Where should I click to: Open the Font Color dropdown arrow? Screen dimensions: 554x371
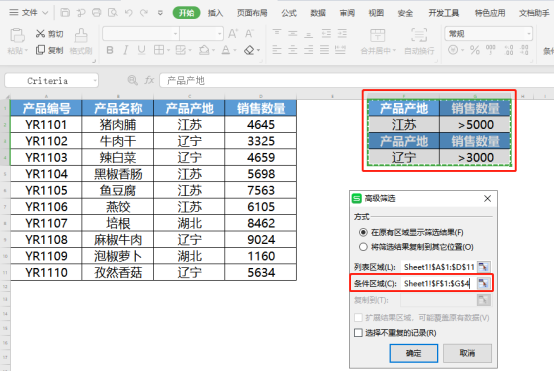point(235,51)
